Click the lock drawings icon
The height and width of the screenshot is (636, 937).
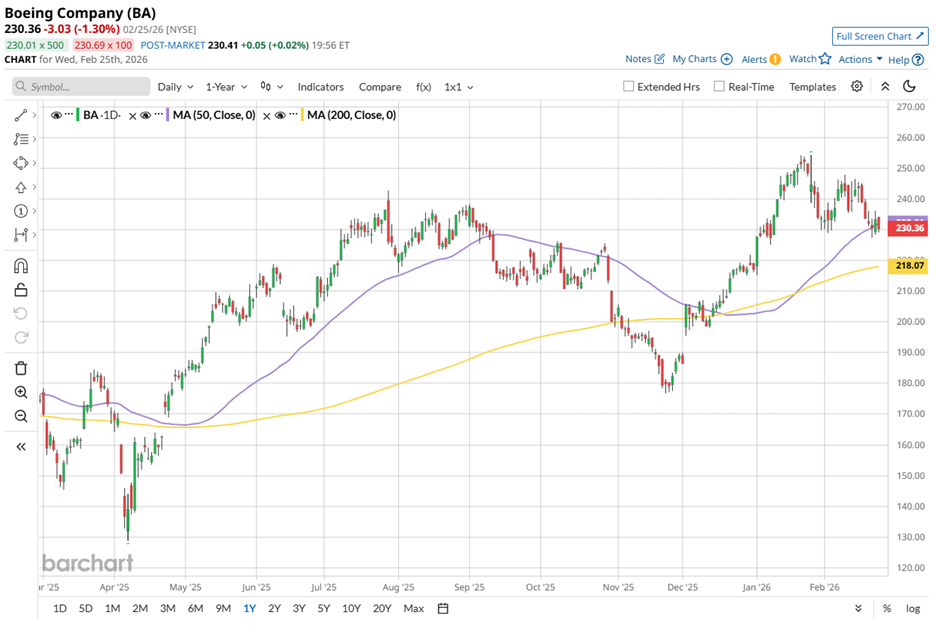(x=21, y=291)
